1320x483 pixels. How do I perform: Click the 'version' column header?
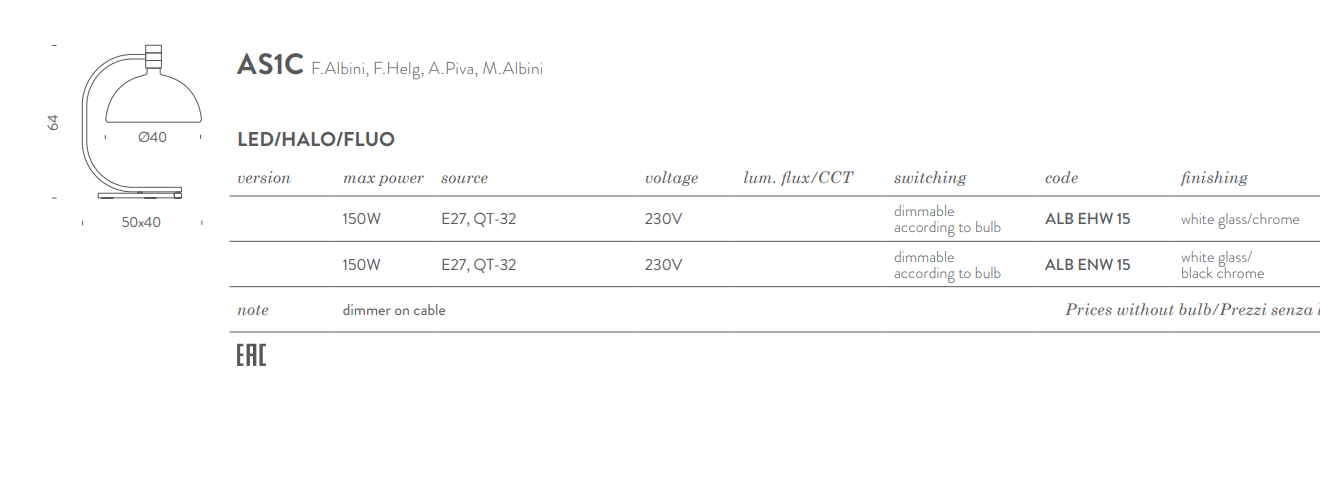coord(264,178)
